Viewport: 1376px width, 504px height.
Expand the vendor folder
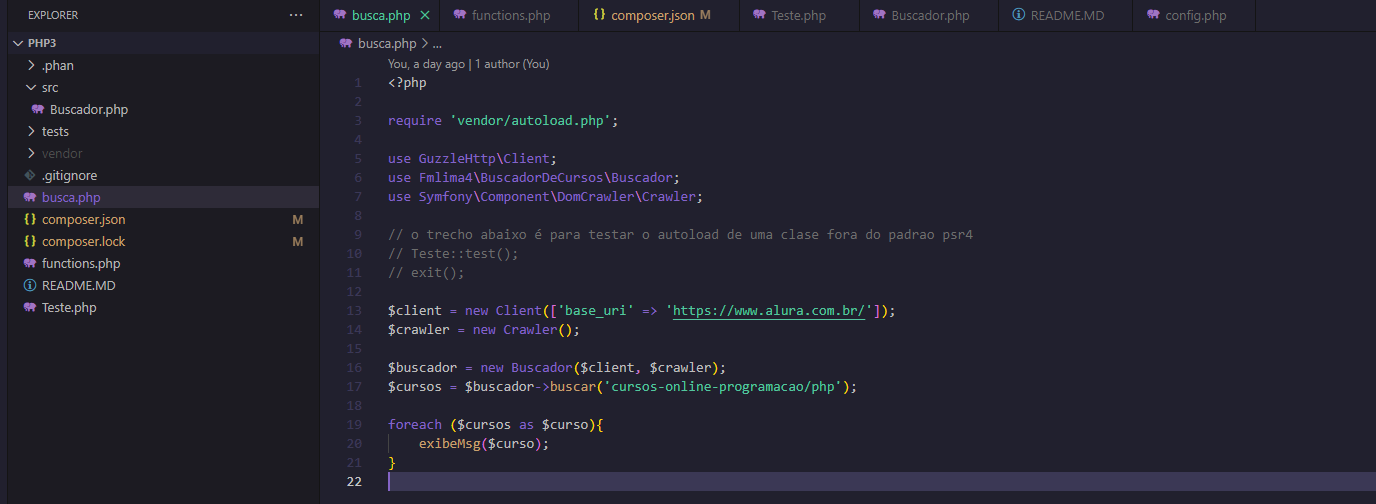pyautogui.click(x=32, y=154)
